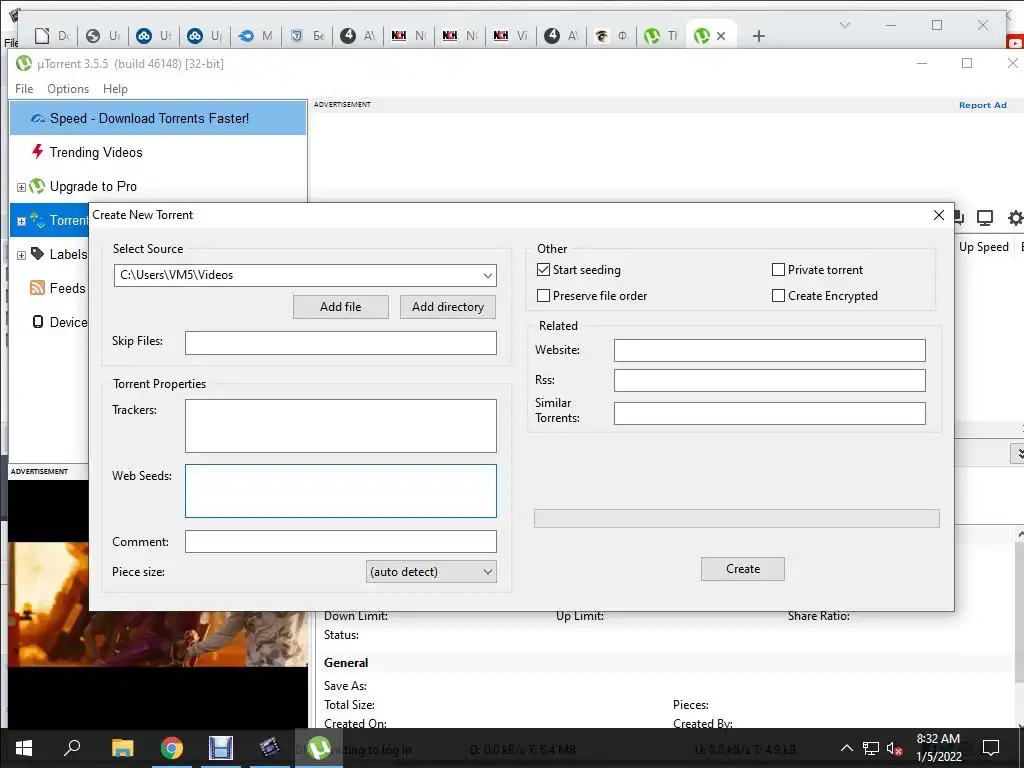Close the Create New Torrent dialog
The height and width of the screenshot is (768, 1024).
pyautogui.click(x=938, y=215)
